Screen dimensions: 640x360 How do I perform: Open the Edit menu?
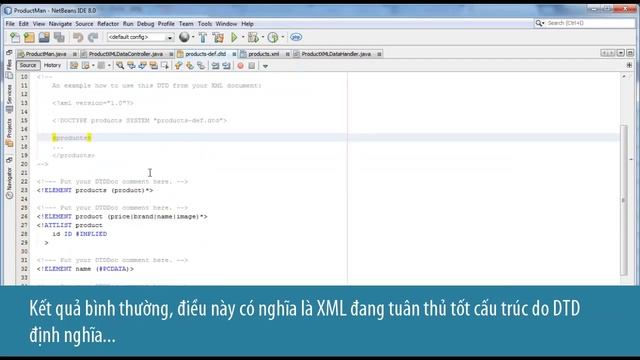coord(24,24)
